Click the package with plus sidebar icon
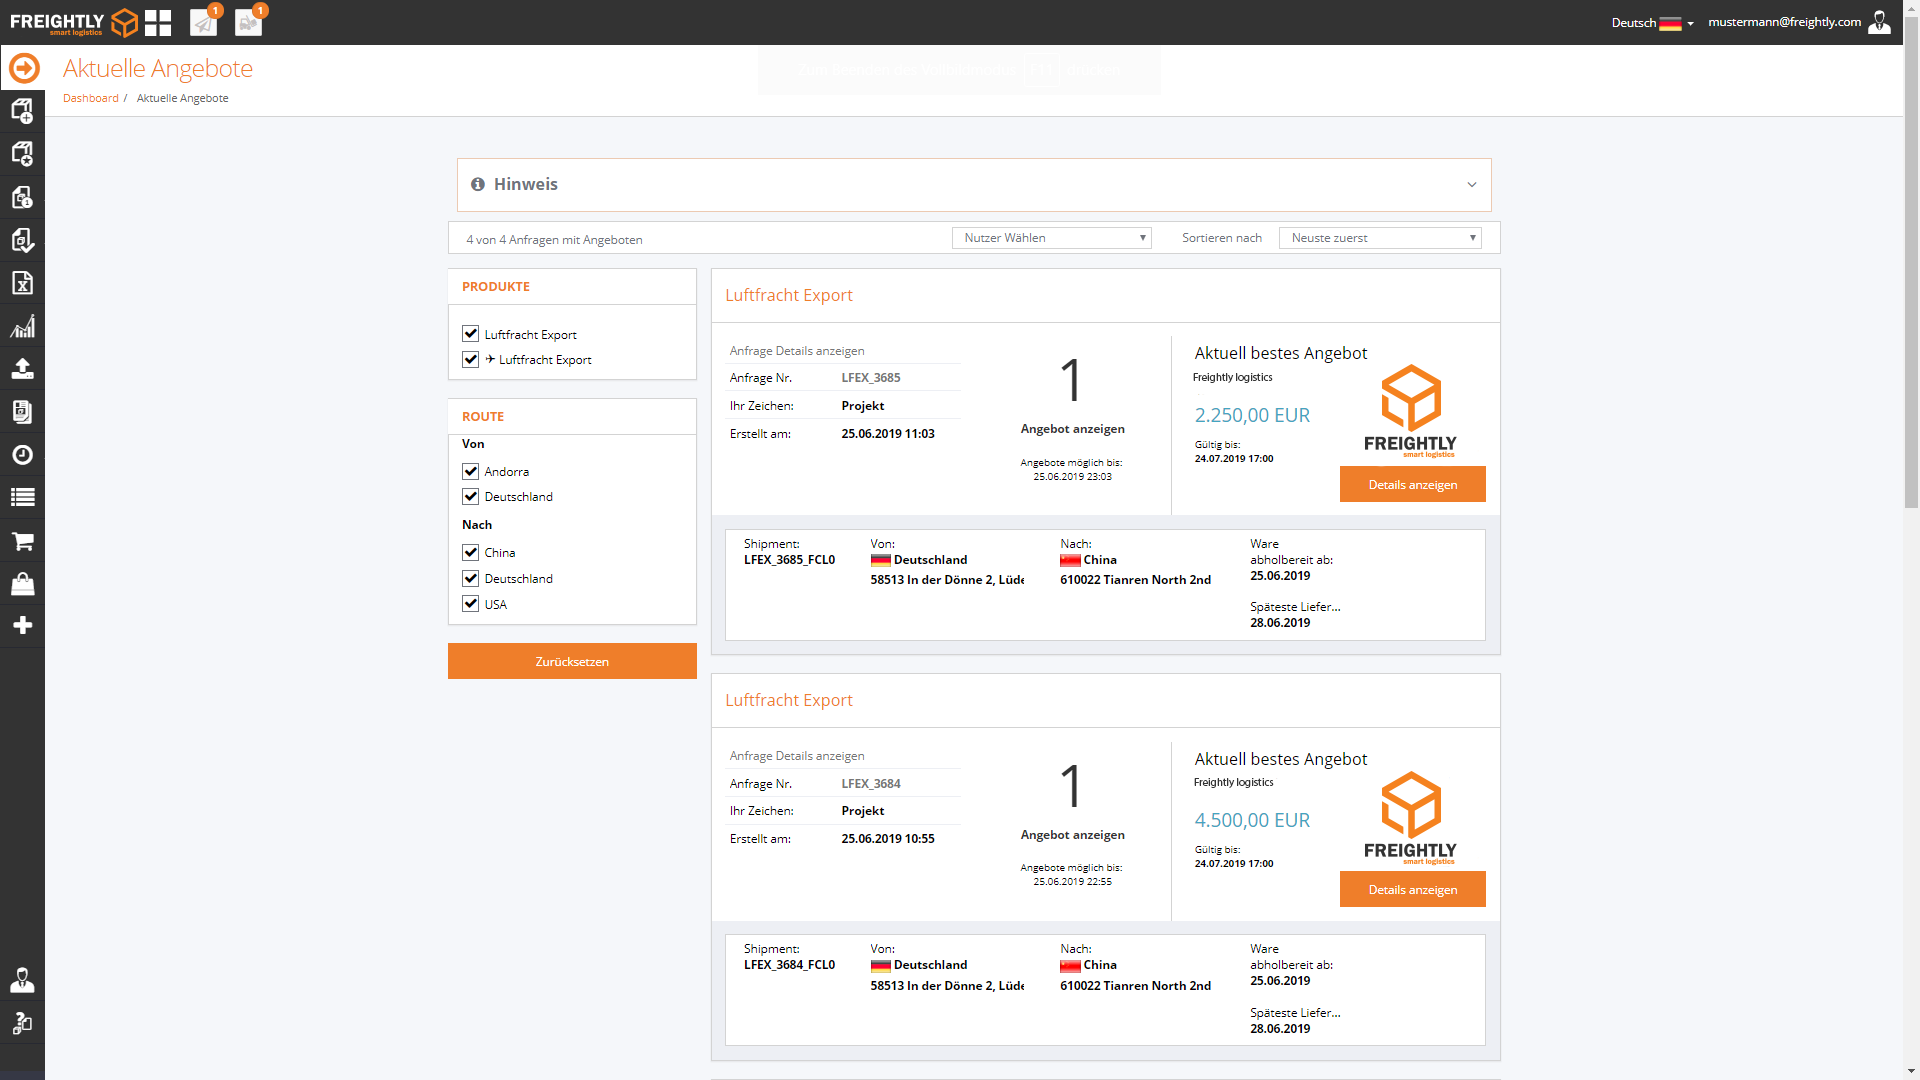The height and width of the screenshot is (1080, 1920). (22, 111)
